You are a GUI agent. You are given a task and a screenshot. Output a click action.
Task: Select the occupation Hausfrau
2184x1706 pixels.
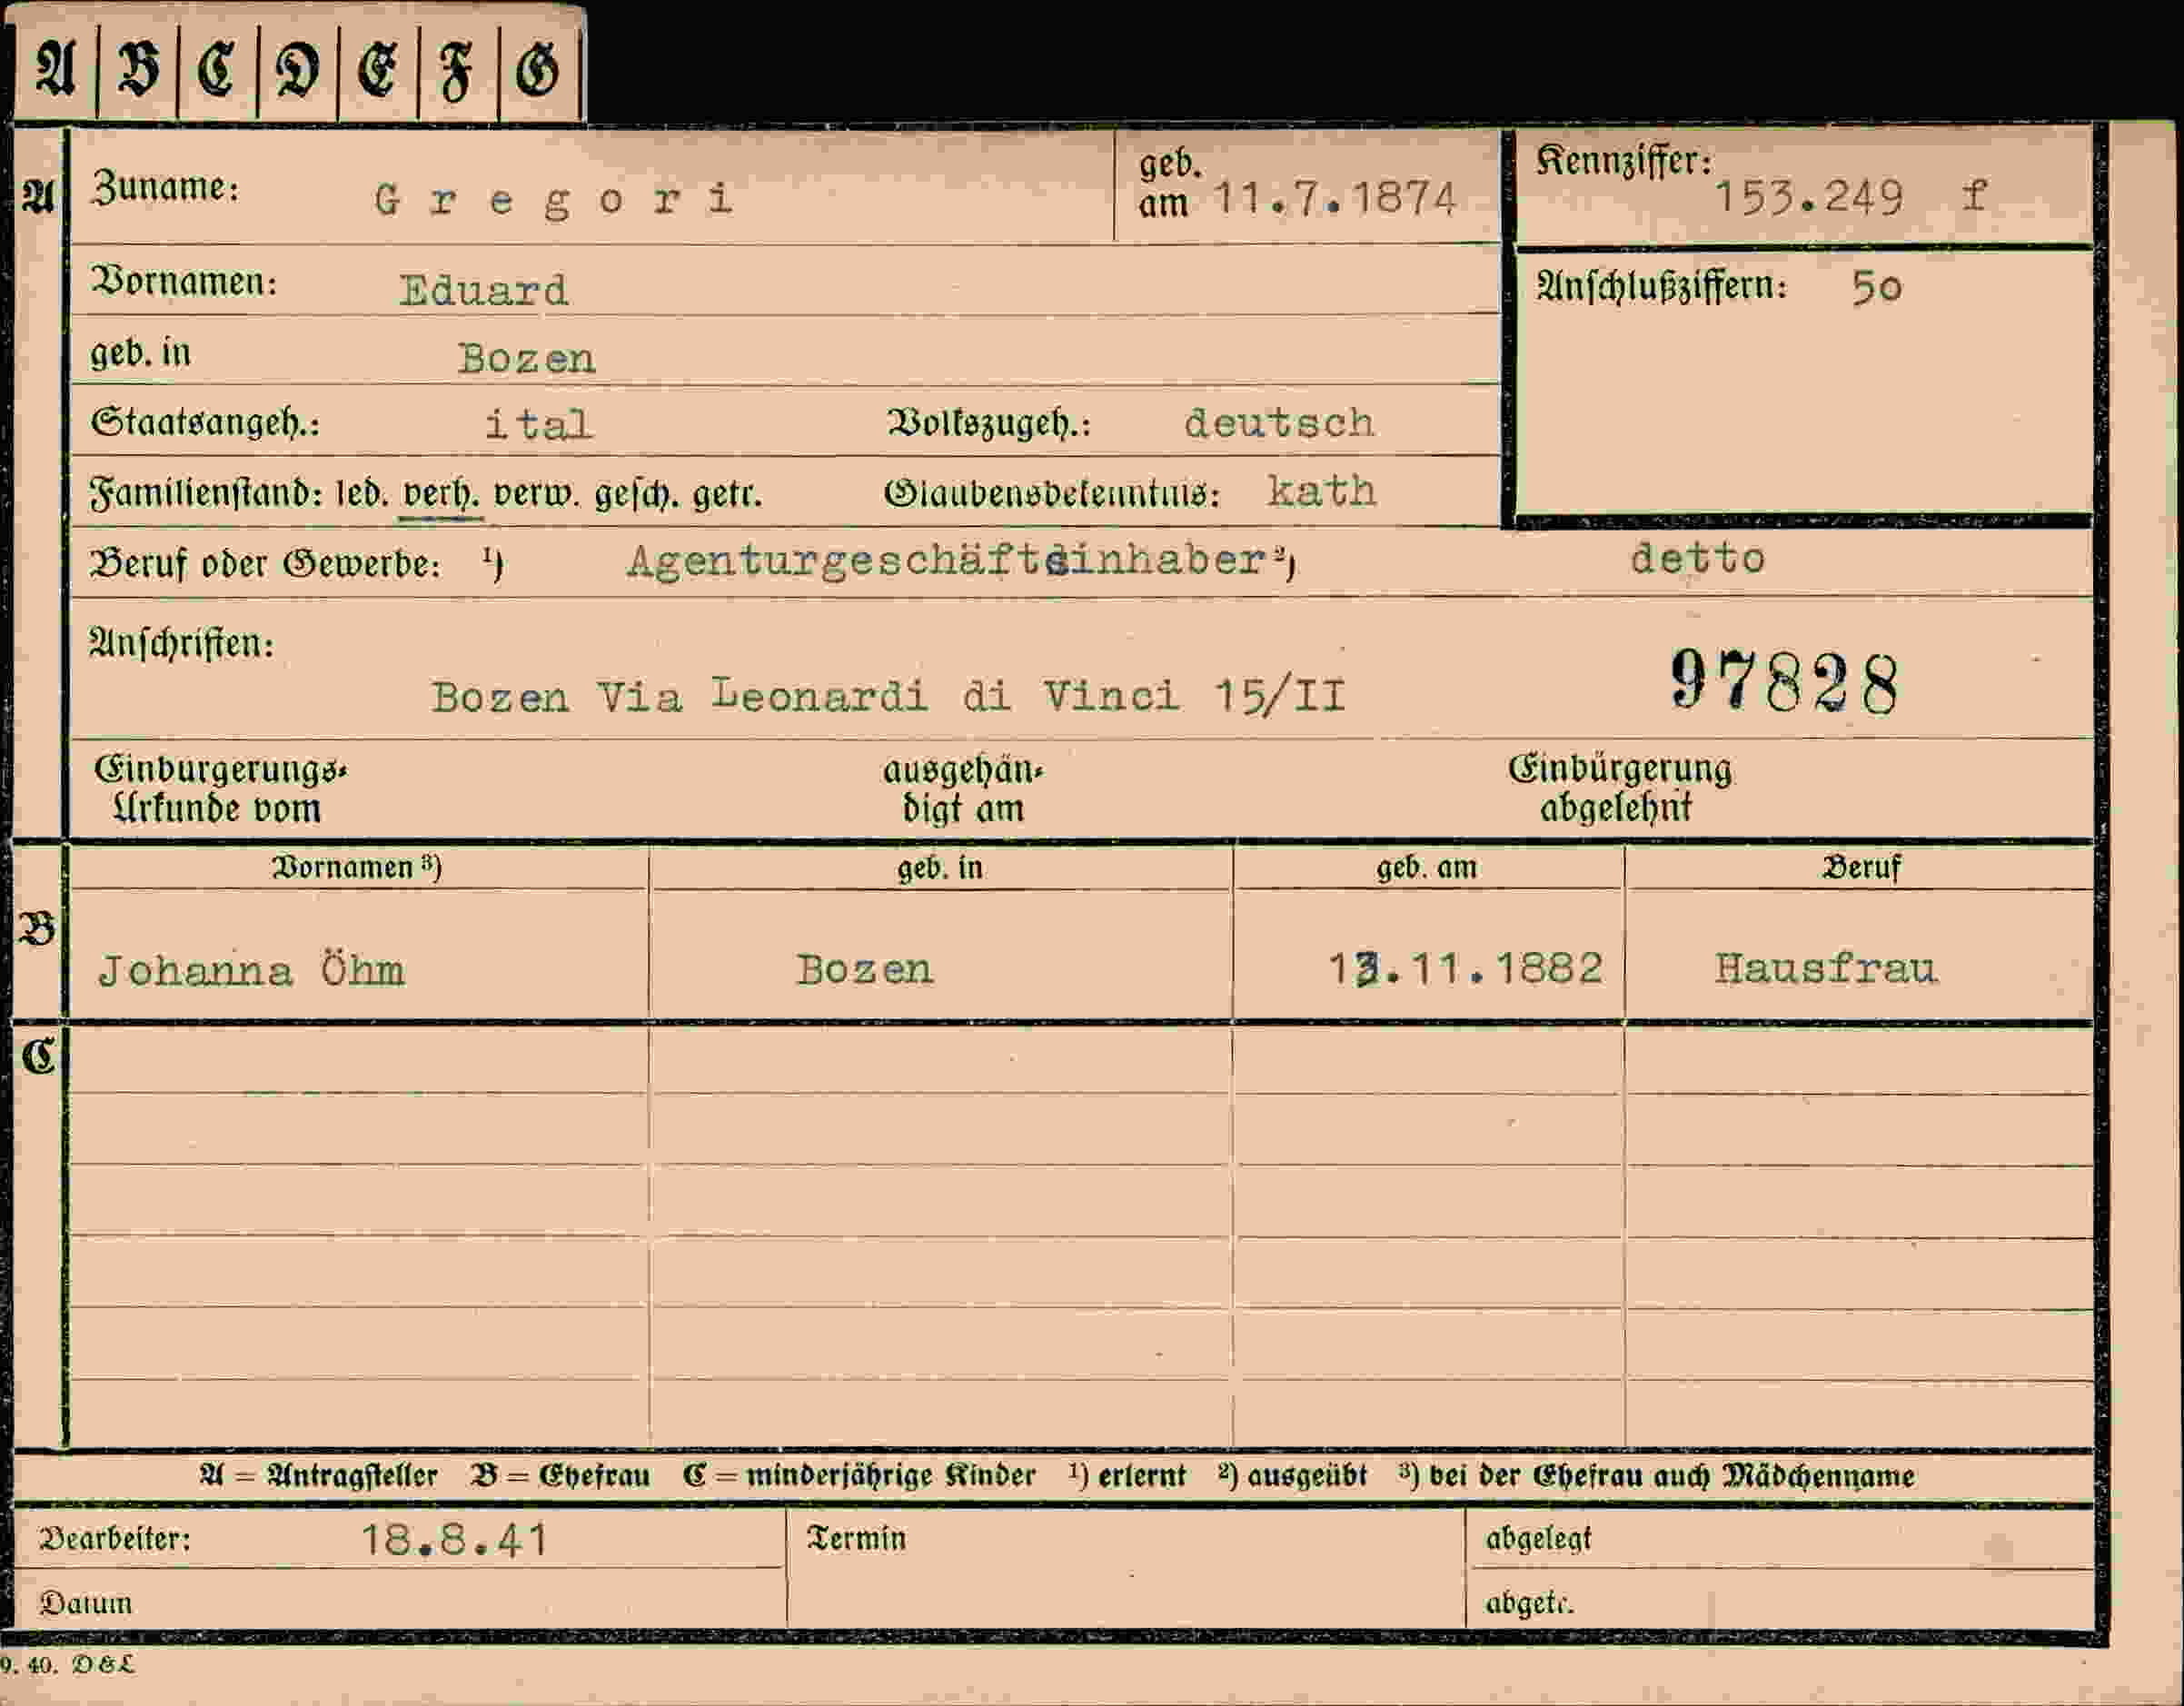click(1826, 968)
